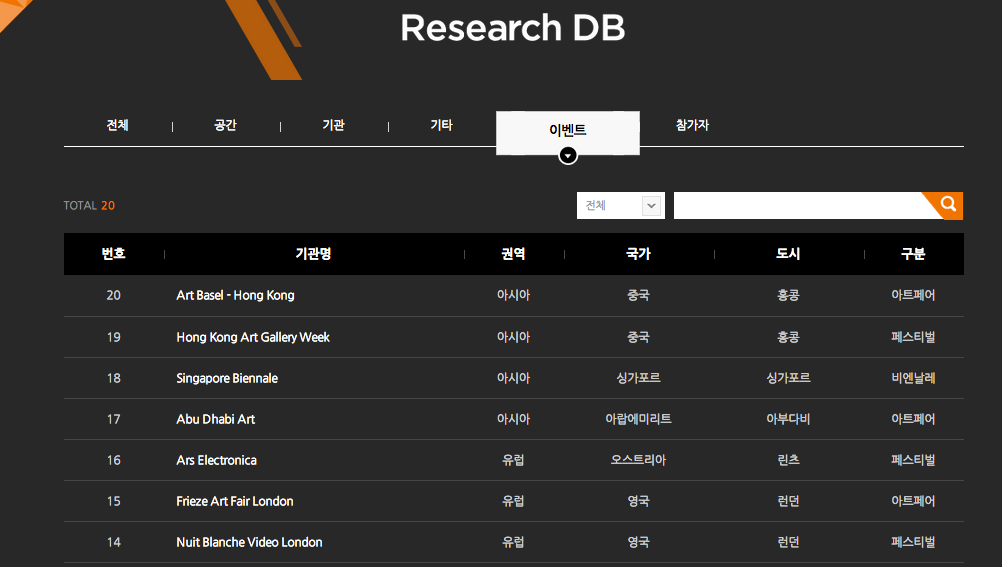1002x567 pixels.
Task: Switch to the 참가자 tab
Action: [693, 125]
